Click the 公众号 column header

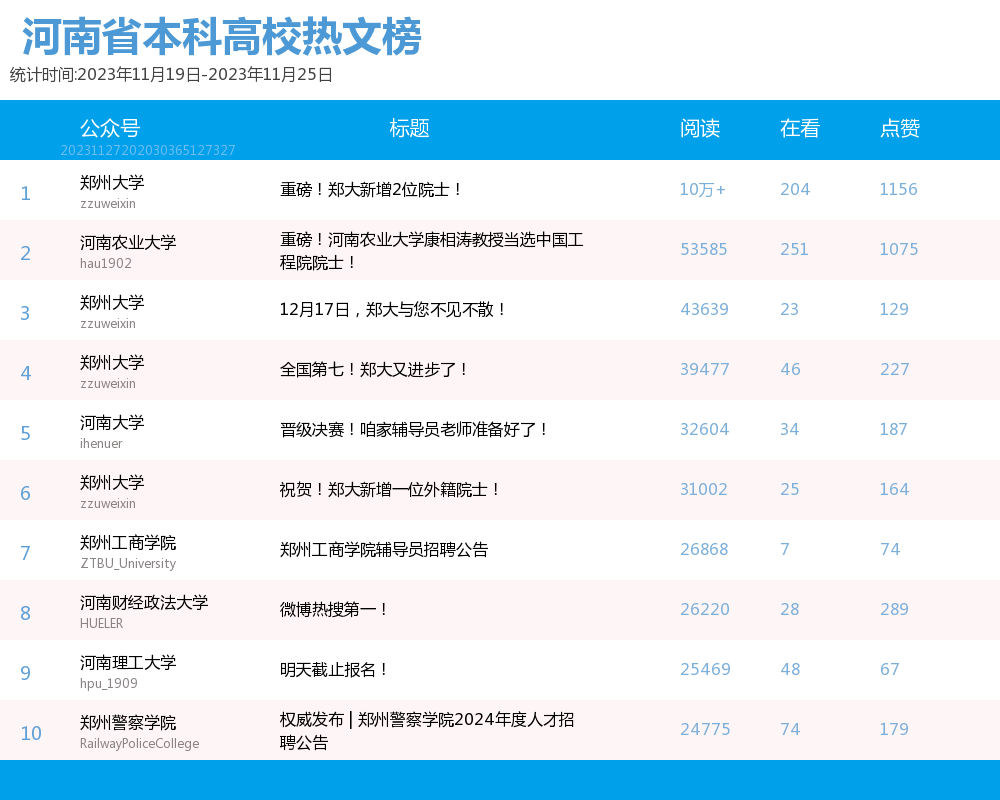(110, 128)
